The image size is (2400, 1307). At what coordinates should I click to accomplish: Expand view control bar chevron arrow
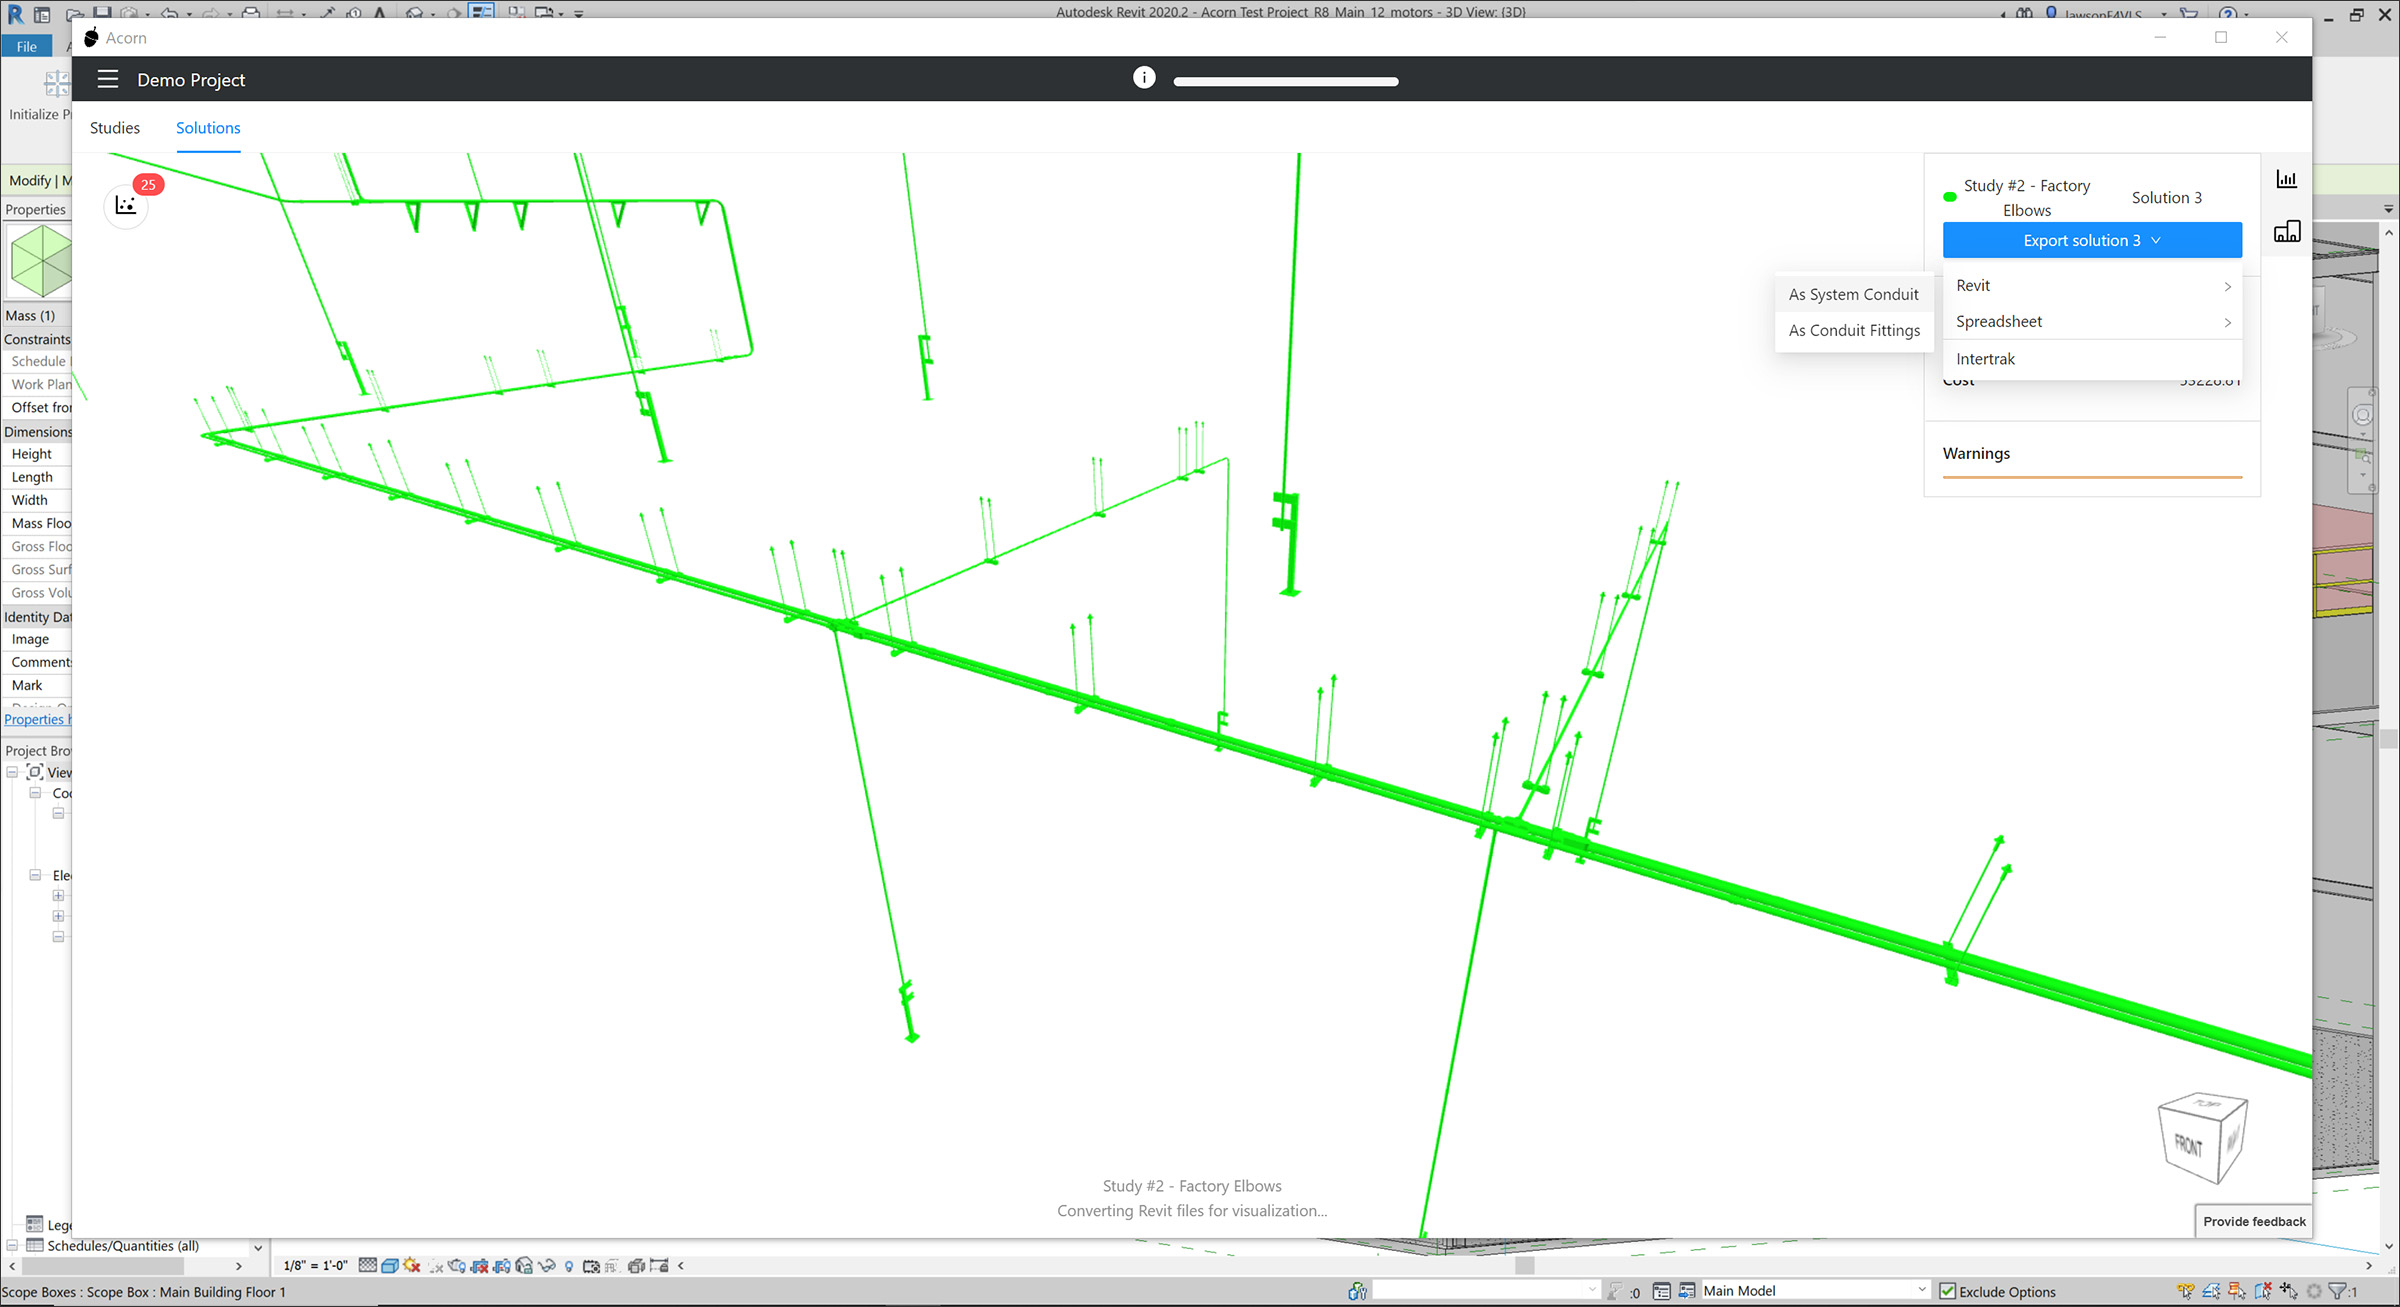point(681,1266)
